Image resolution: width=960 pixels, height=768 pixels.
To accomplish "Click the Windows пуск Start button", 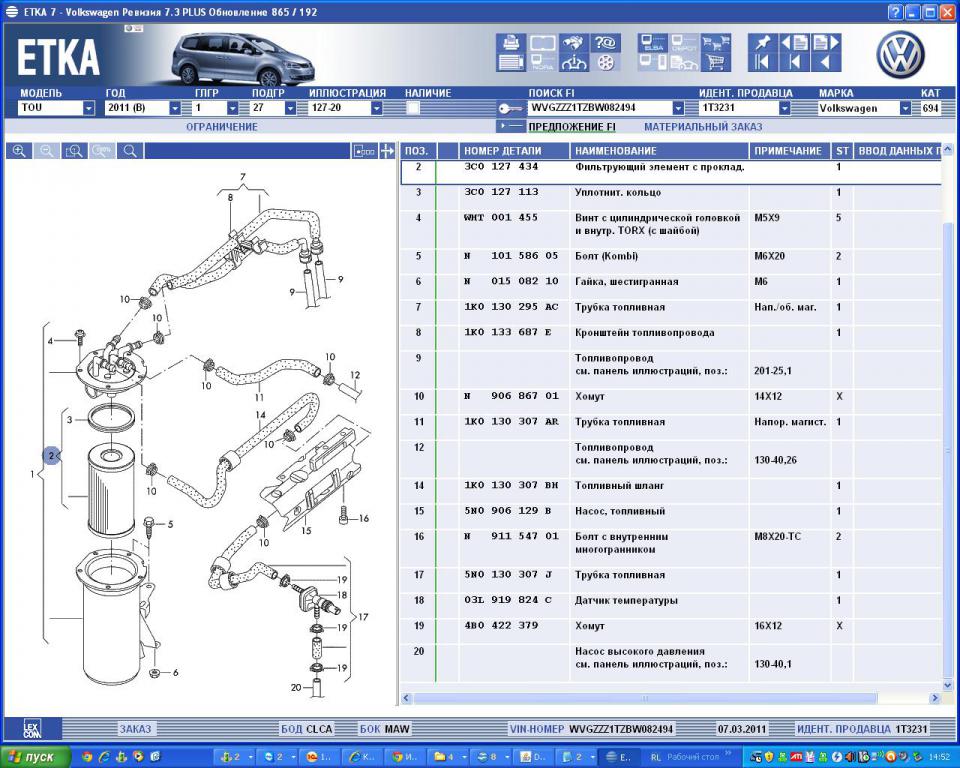I will click(35, 757).
